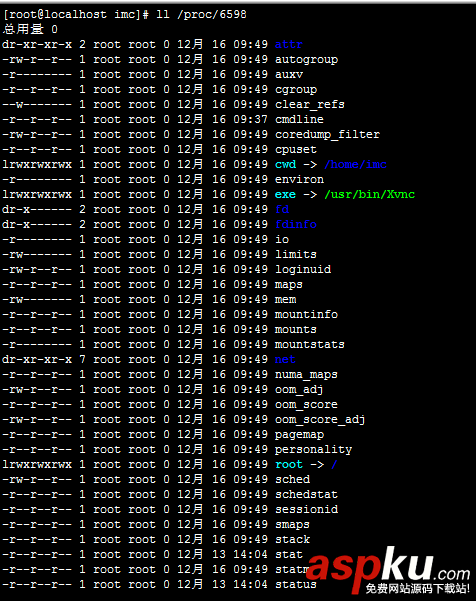Click the 'loginuid' file name

pyautogui.click(x=303, y=269)
